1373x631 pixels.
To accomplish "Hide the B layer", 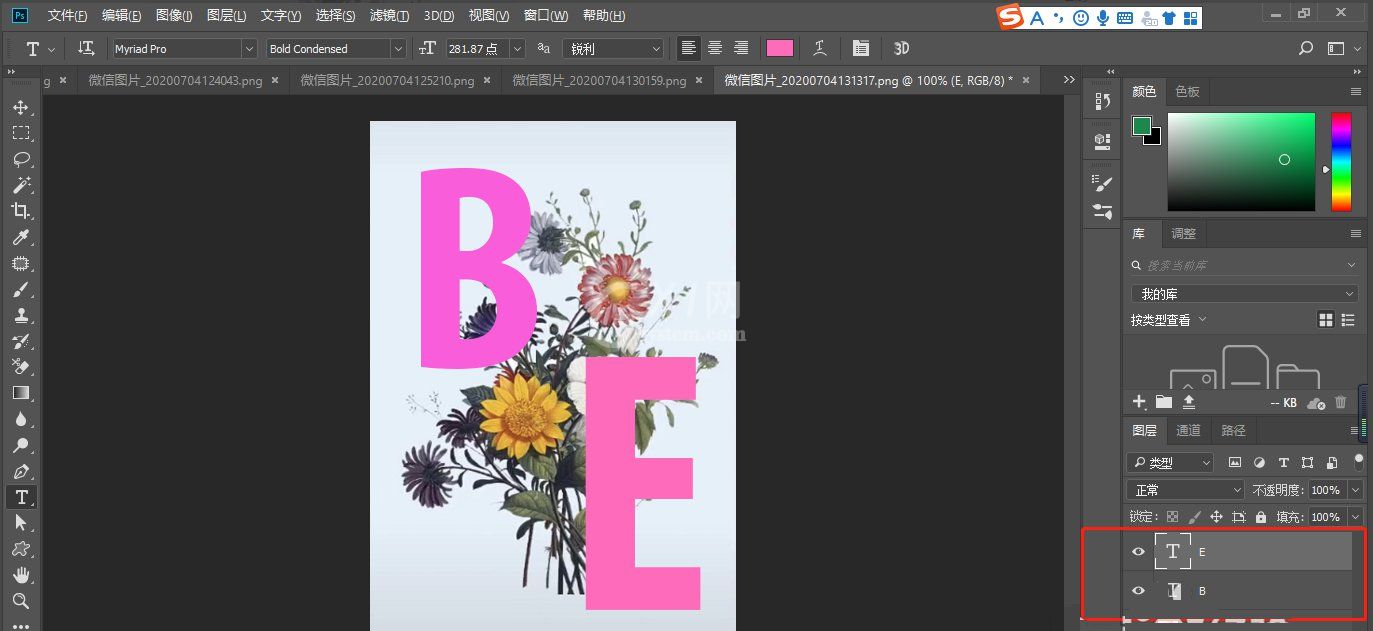I will [1138, 591].
